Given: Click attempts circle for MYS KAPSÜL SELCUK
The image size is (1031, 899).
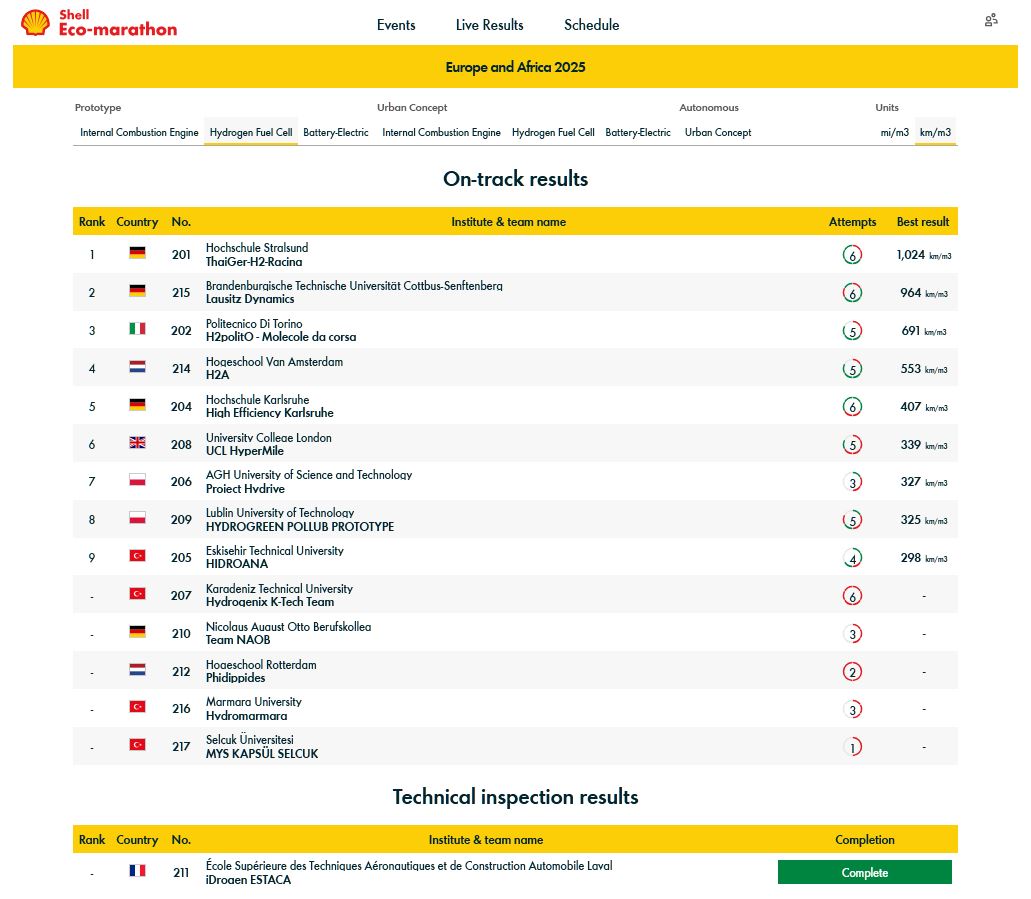Looking at the screenshot, I should tap(852, 748).
